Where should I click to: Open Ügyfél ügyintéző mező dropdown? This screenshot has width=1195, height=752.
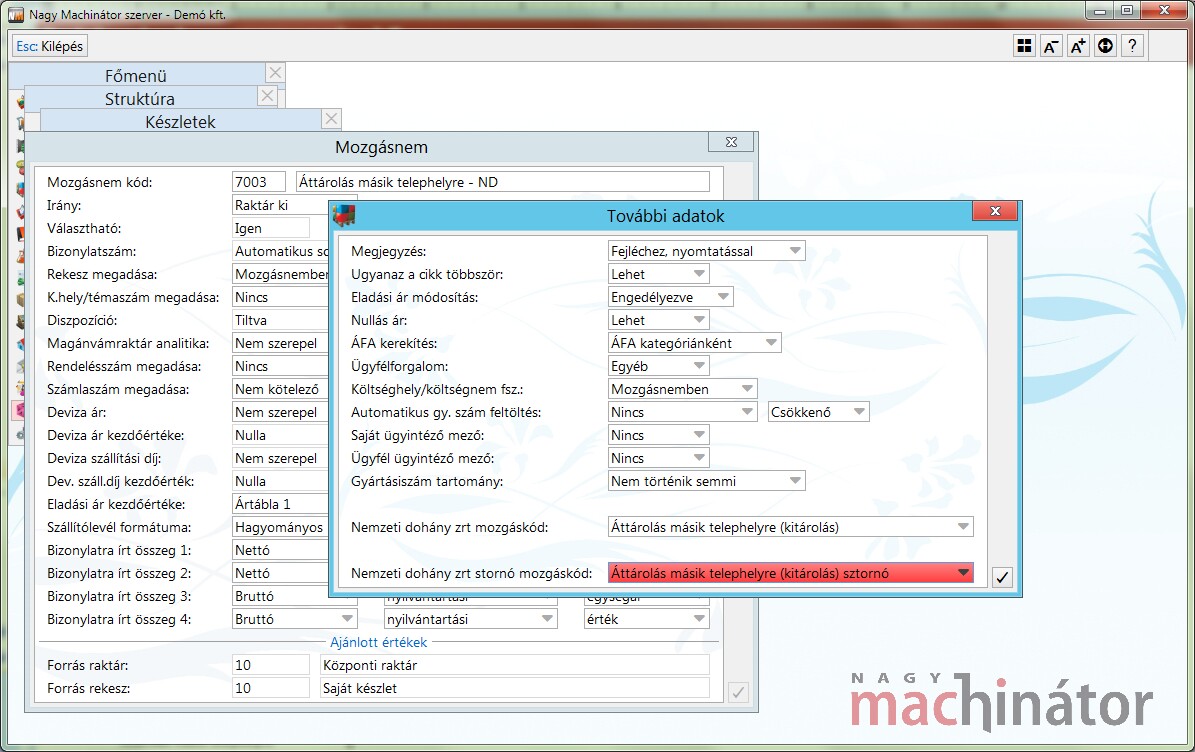point(658,458)
